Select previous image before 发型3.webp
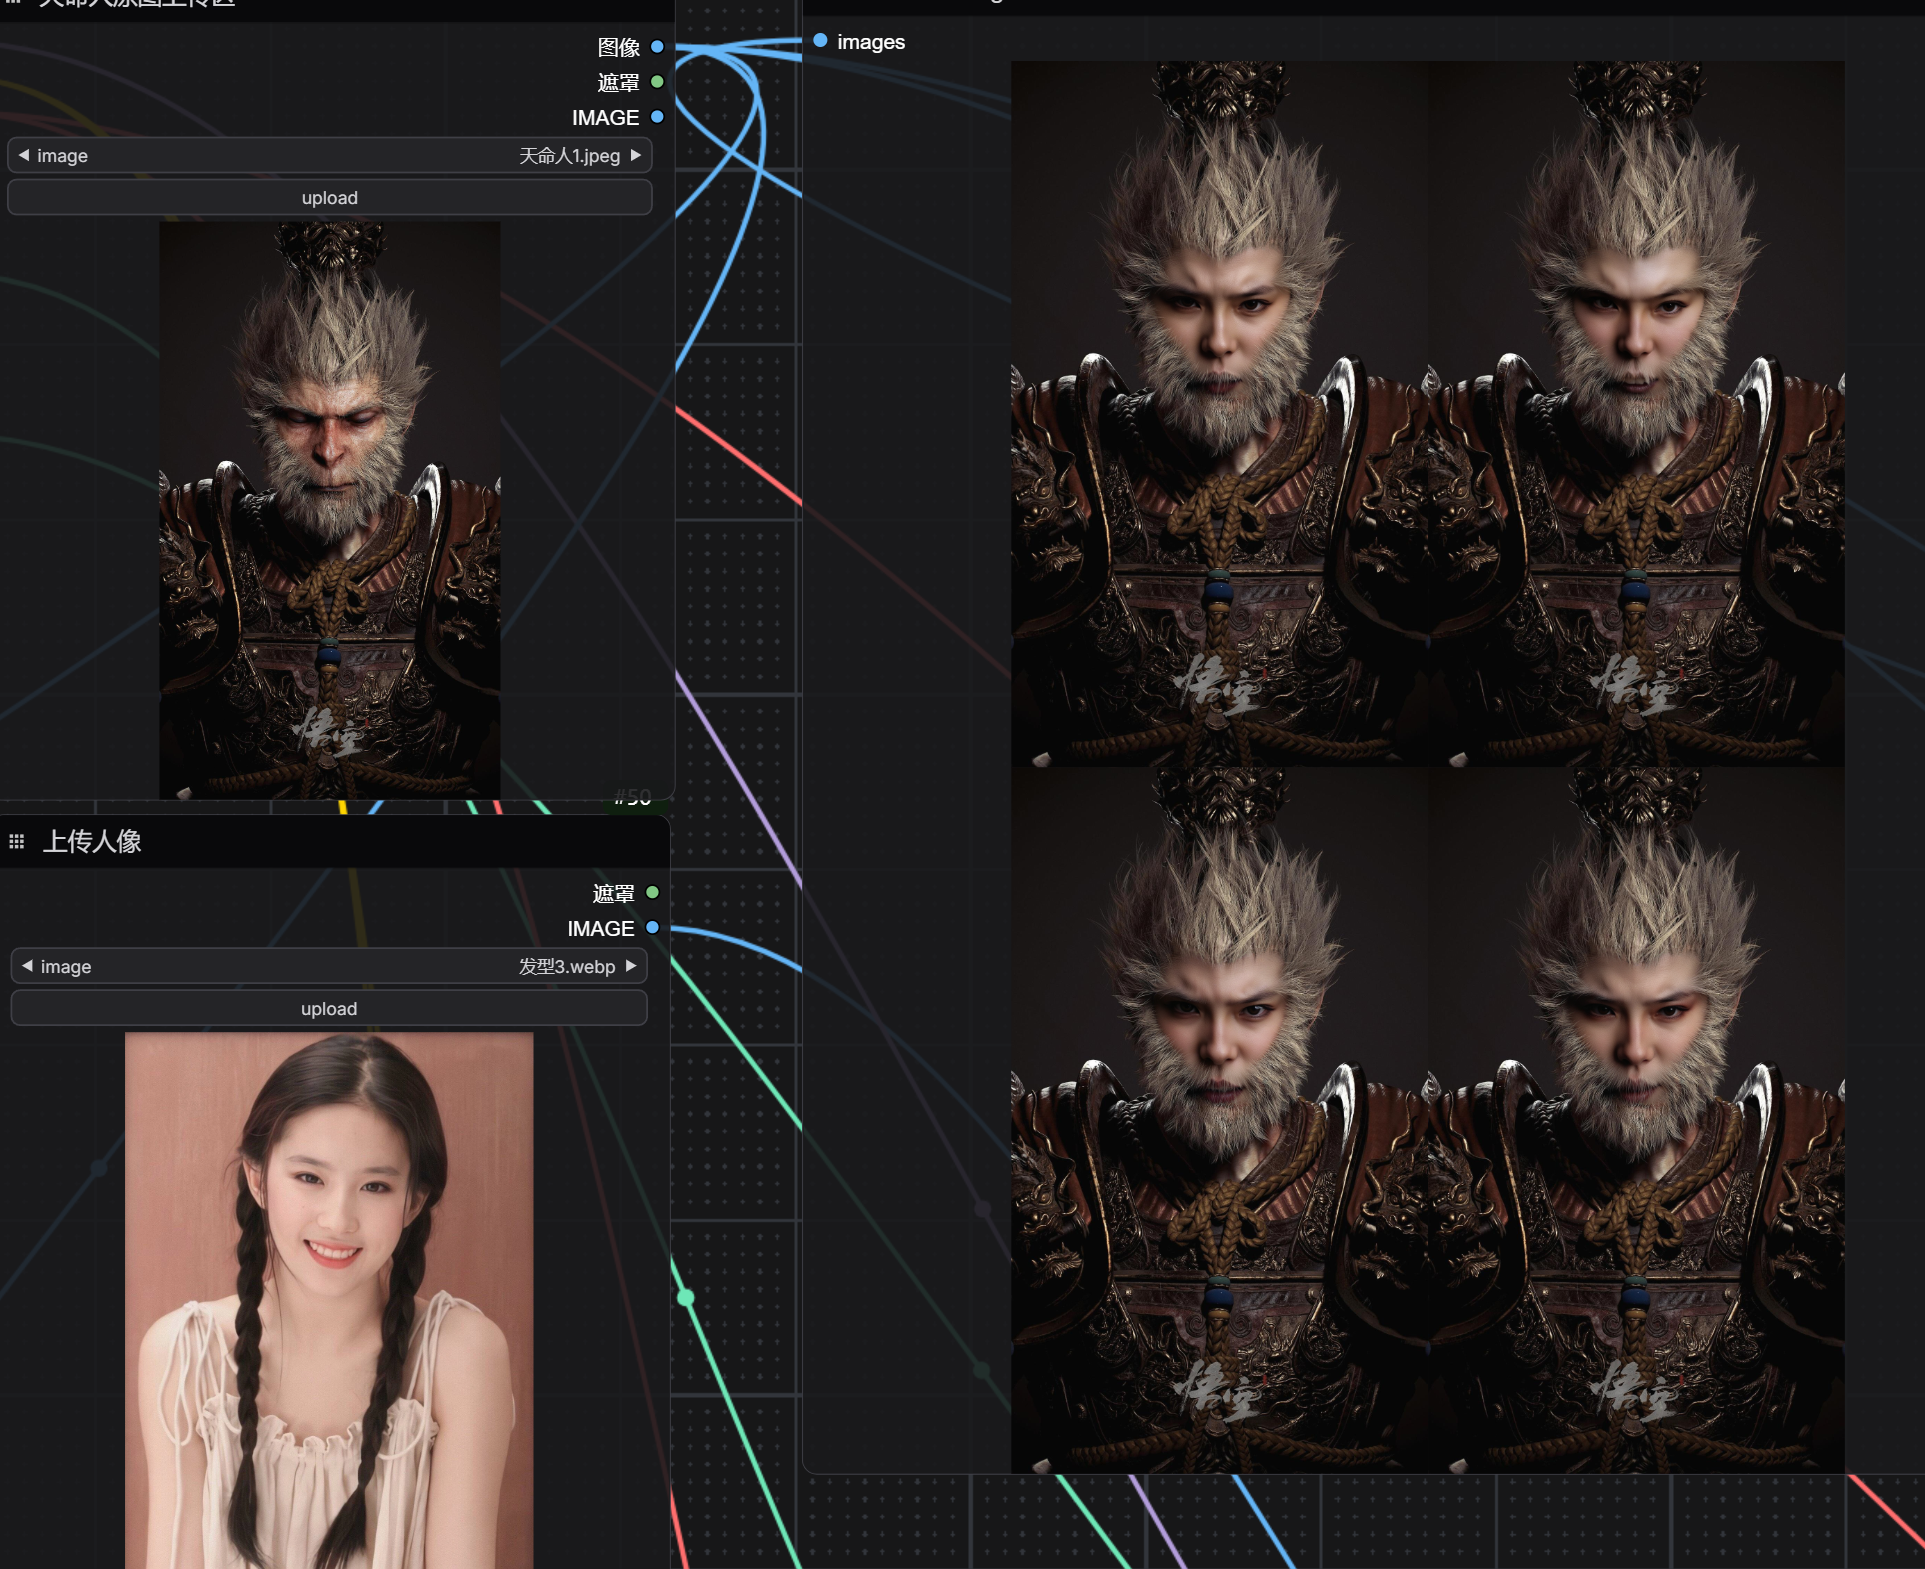The height and width of the screenshot is (1569, 1925). (27, 966)
